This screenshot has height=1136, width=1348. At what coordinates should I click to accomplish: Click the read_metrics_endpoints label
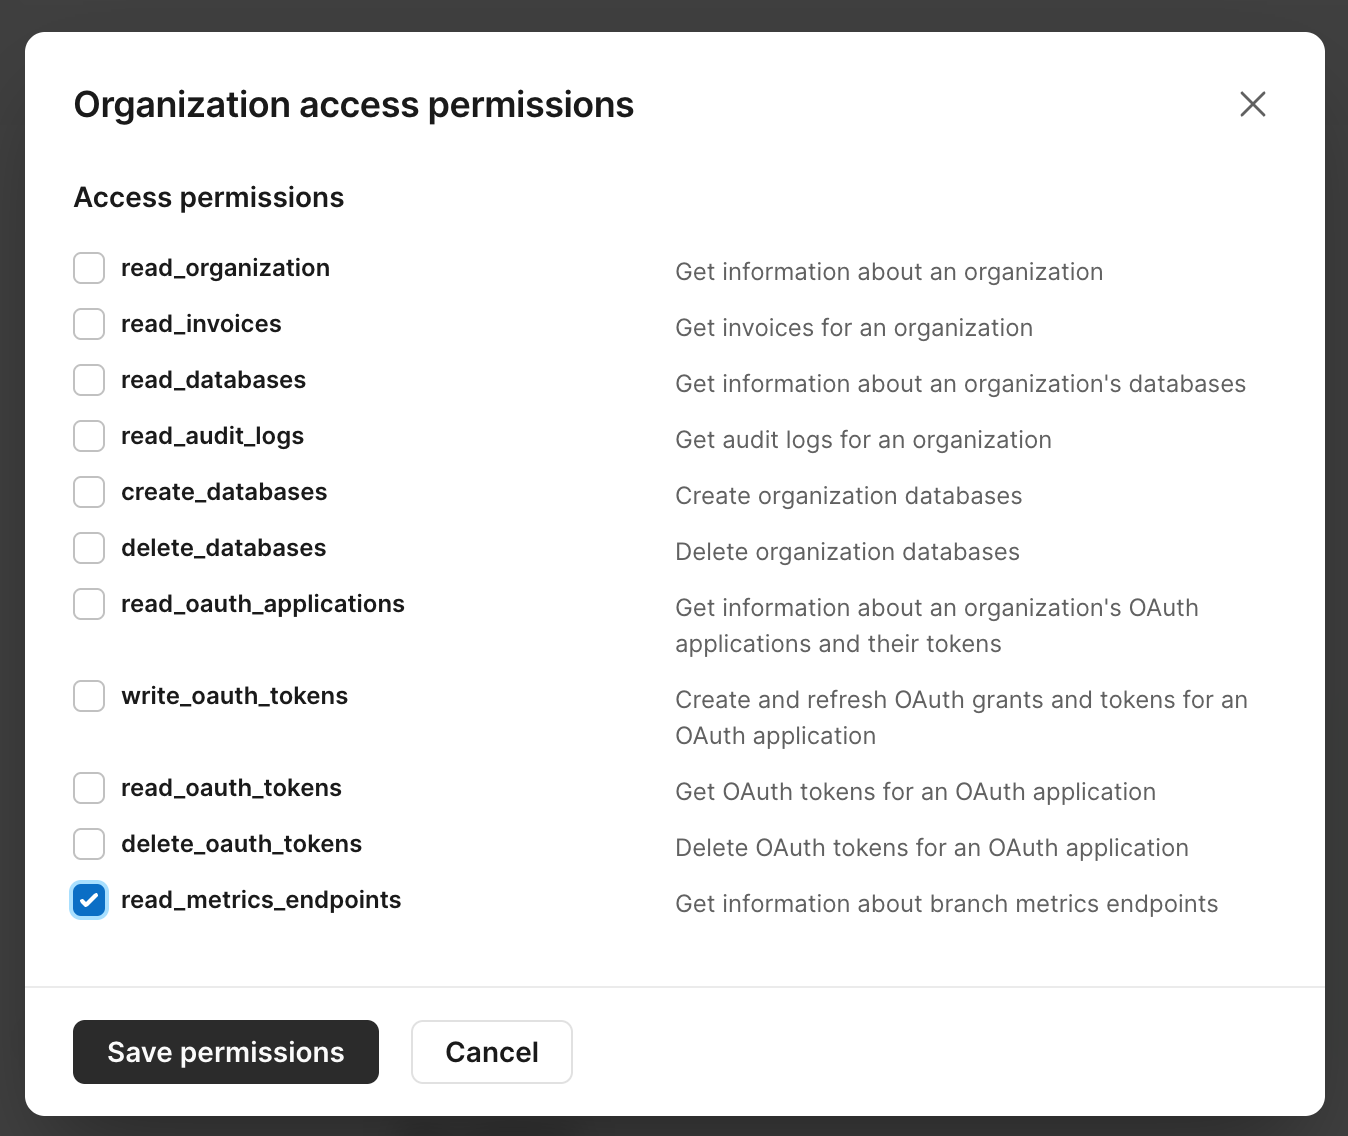(x=260, y=900)
